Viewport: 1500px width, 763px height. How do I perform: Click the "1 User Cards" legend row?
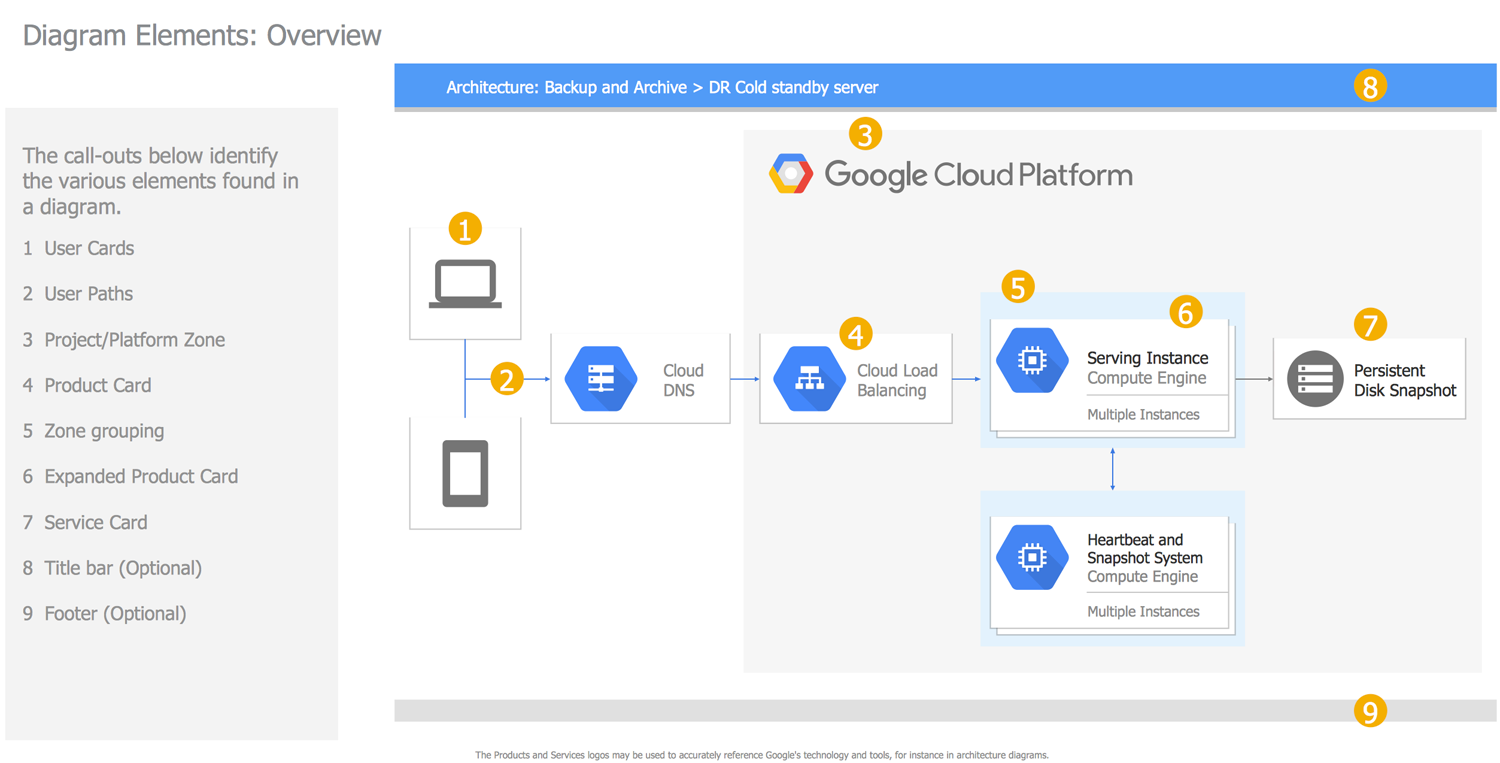(x=78, y=248)
